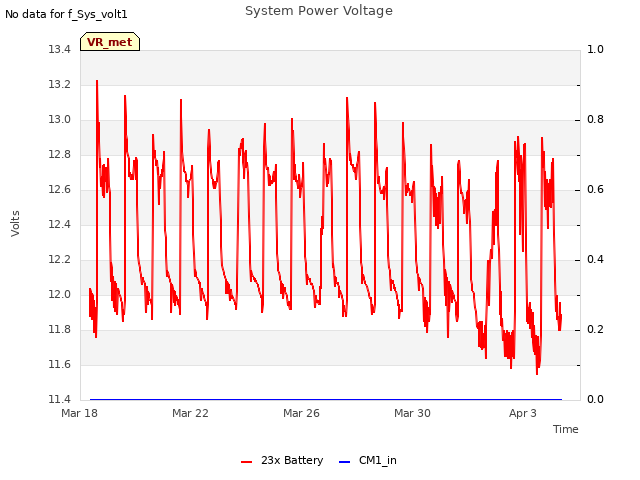Click the 13.4 left axis value
Viewport: 640px width, 480px height.
(x=60, y=50)
